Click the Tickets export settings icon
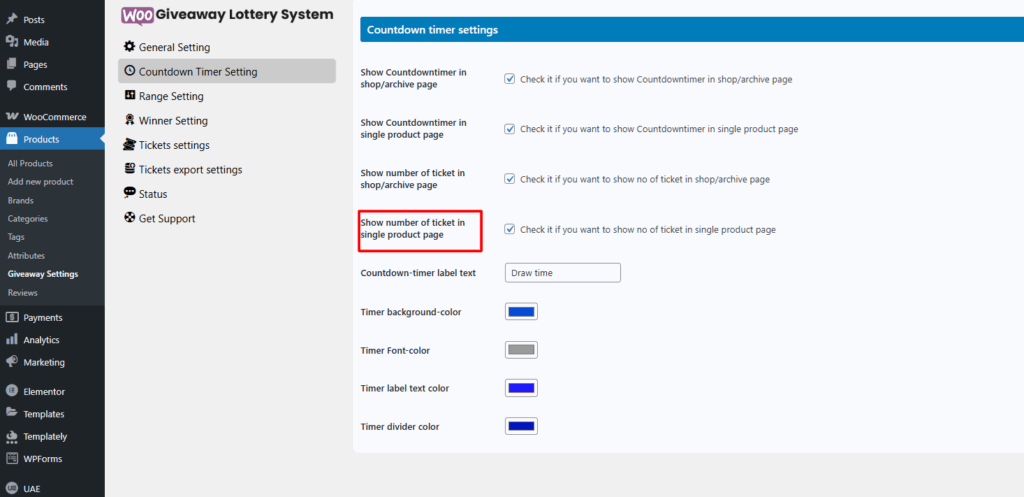Image resolution: width=1024 pixels, height=497 pixels. pyautogui.click(x=129, y=168)
